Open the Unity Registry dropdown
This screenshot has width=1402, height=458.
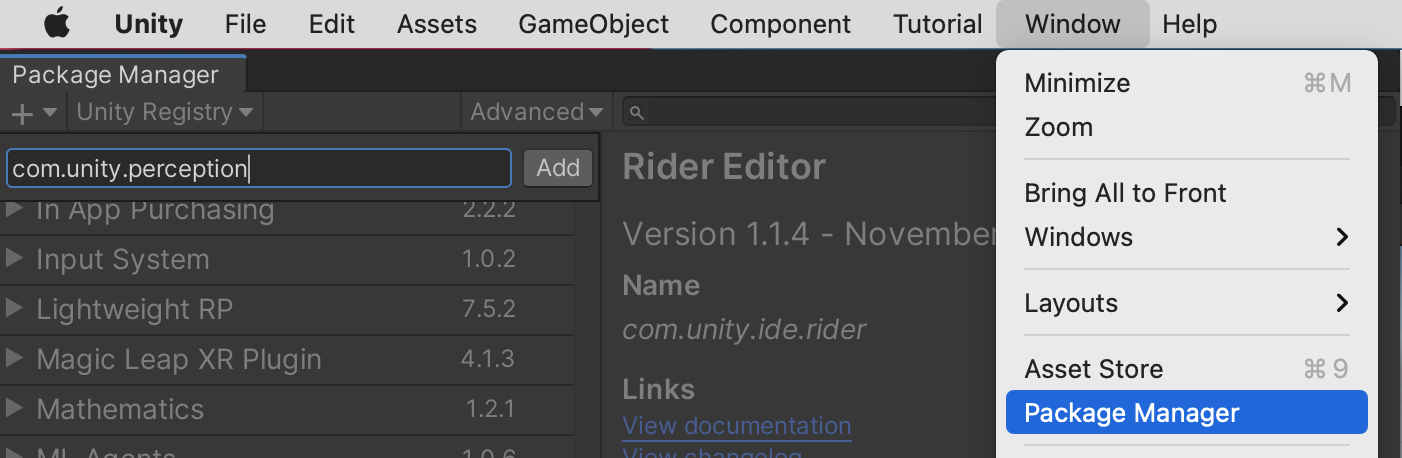(165, 112)
